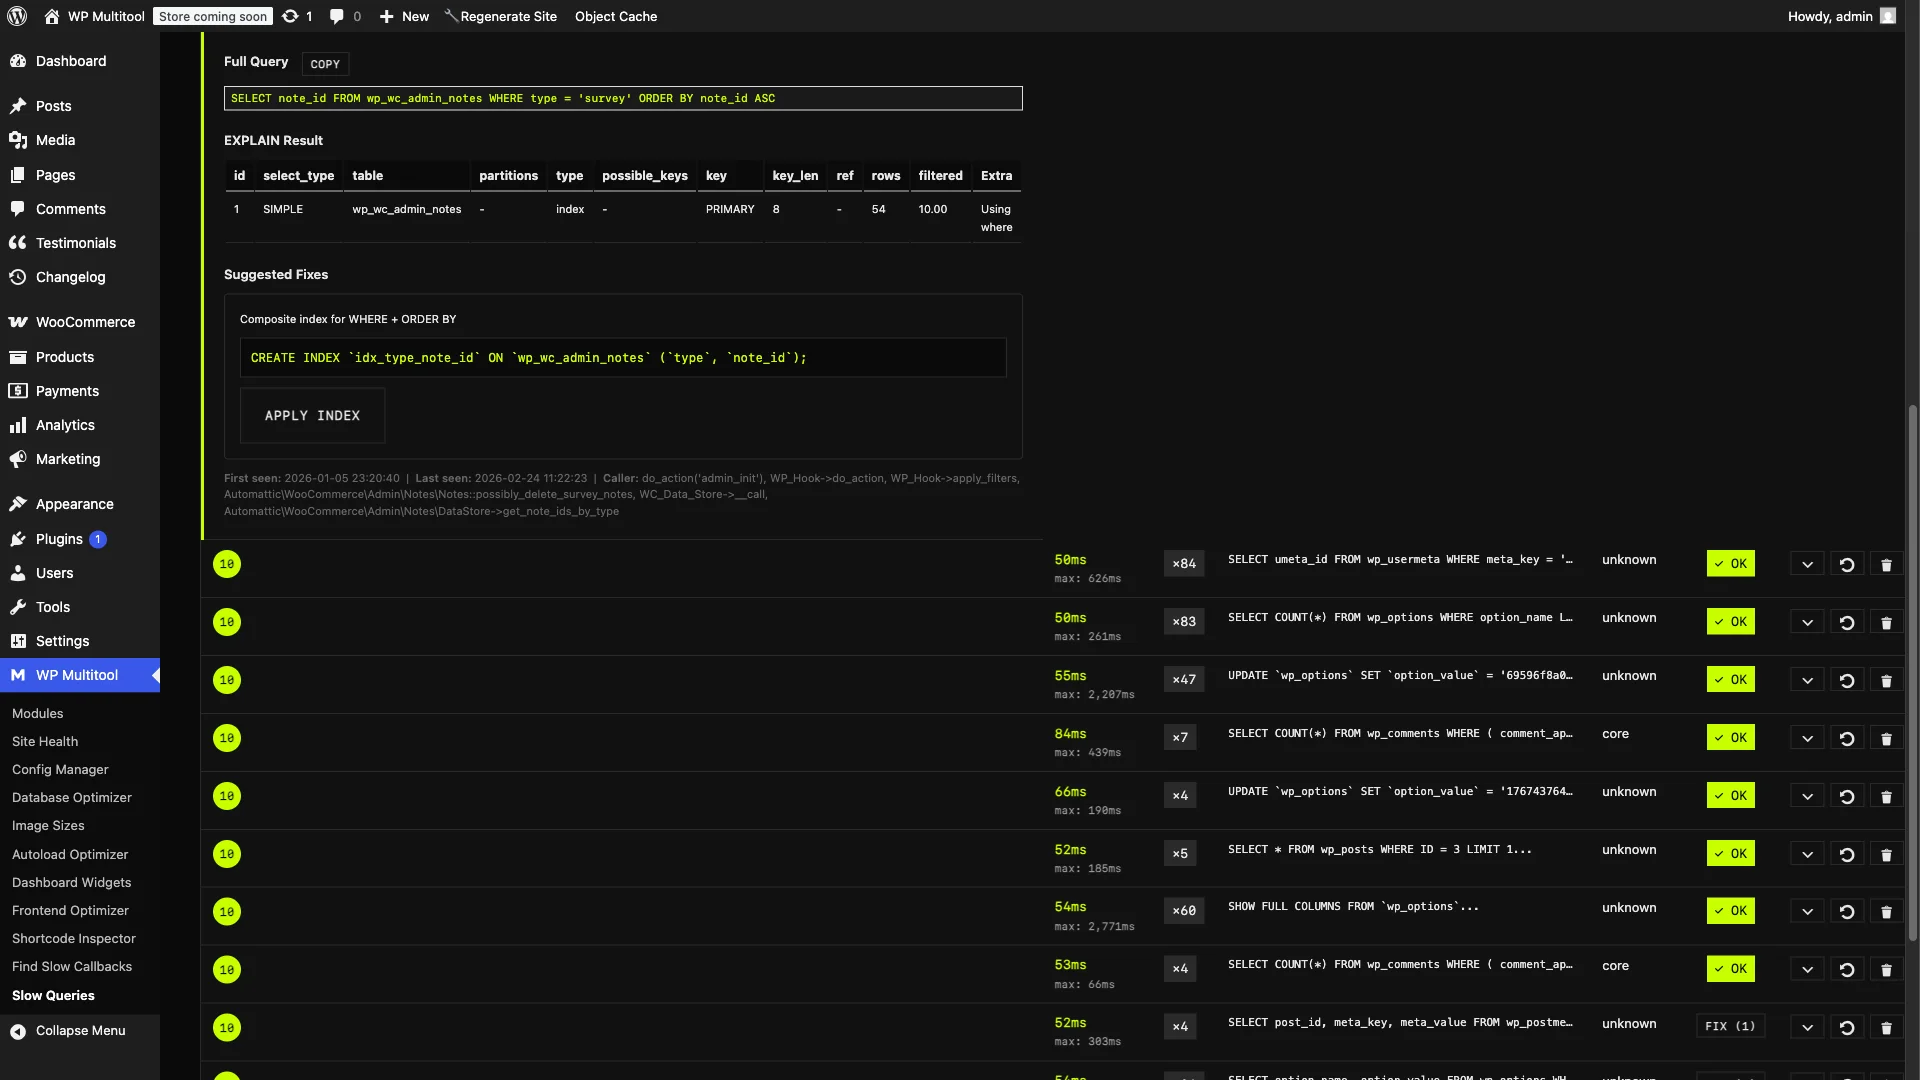Image resolution: width=1920 pixels, height=1080 pixels.
Task: Reset the 66ms UPDATE wp_options query
Action: point(1847,797)
